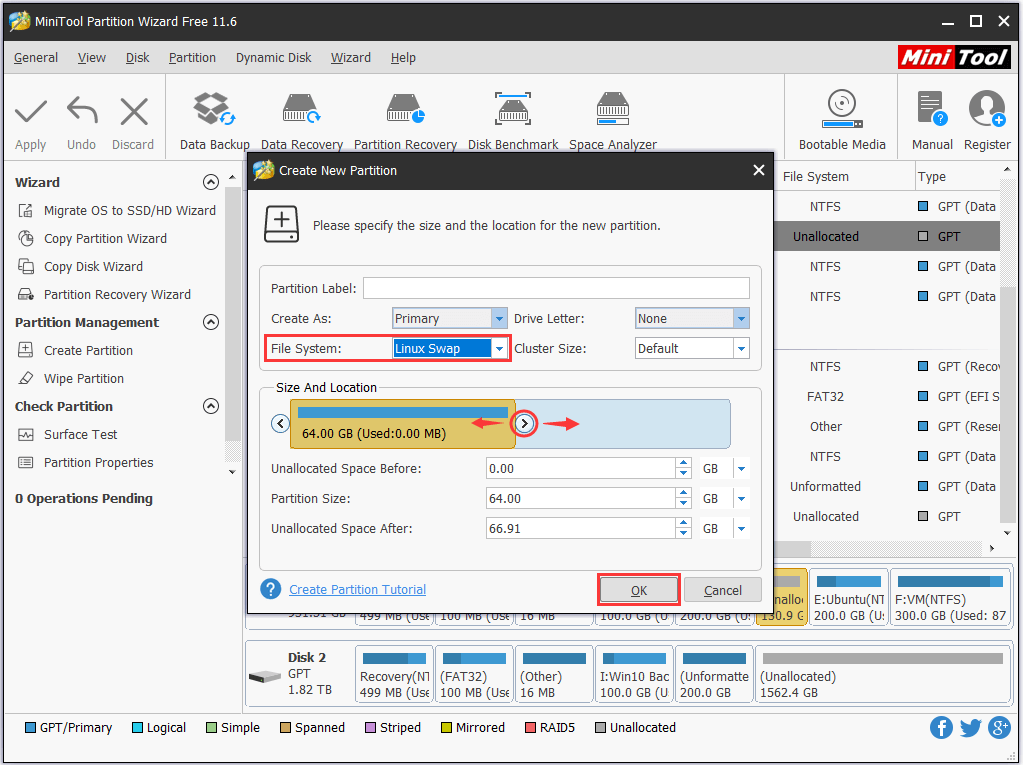Open the Create Partition Tutorial link
The height and width of the screenshot is (765, 1023).
(357, 590)
